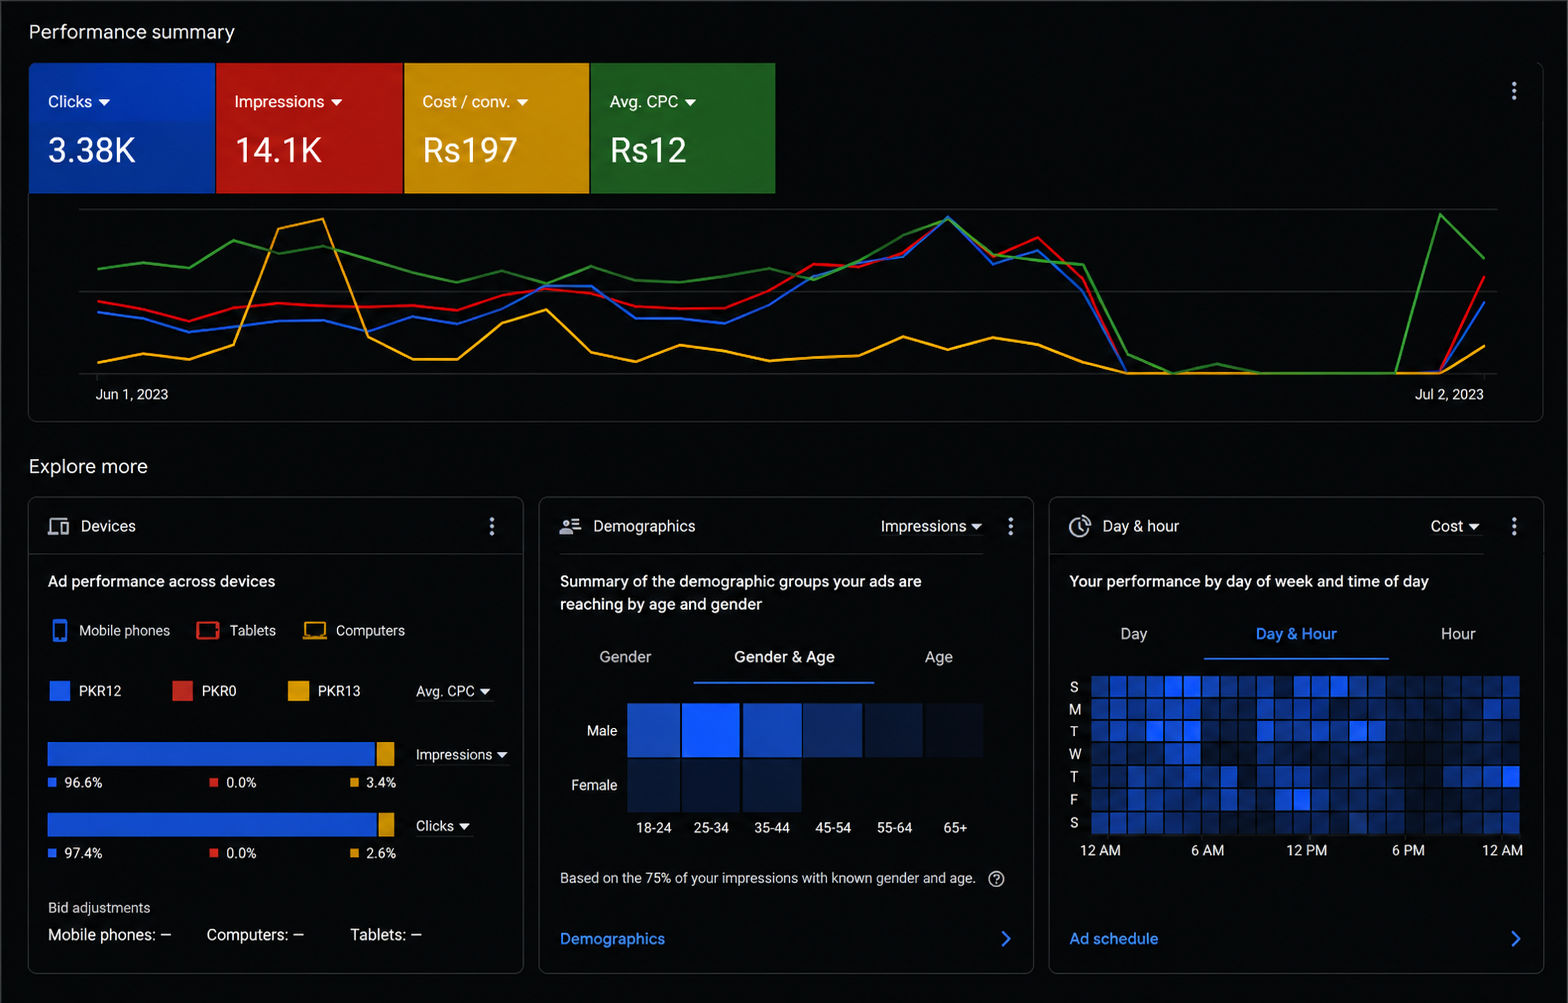The height and width of the screenshot is (1003, 1568).
Task: Select the Gender & Age tab
Action: [784, 657]
